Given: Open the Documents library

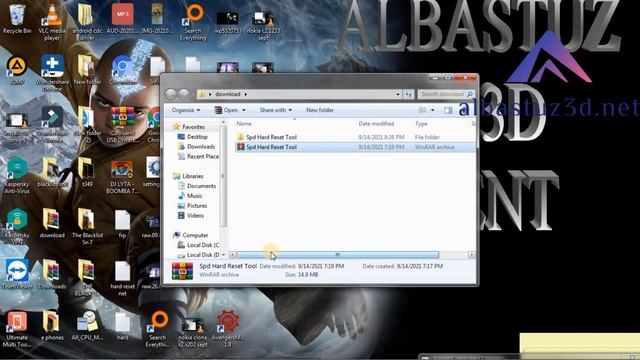Looking at the screenshot, I should pyautogui.click(x=201, y=186).
